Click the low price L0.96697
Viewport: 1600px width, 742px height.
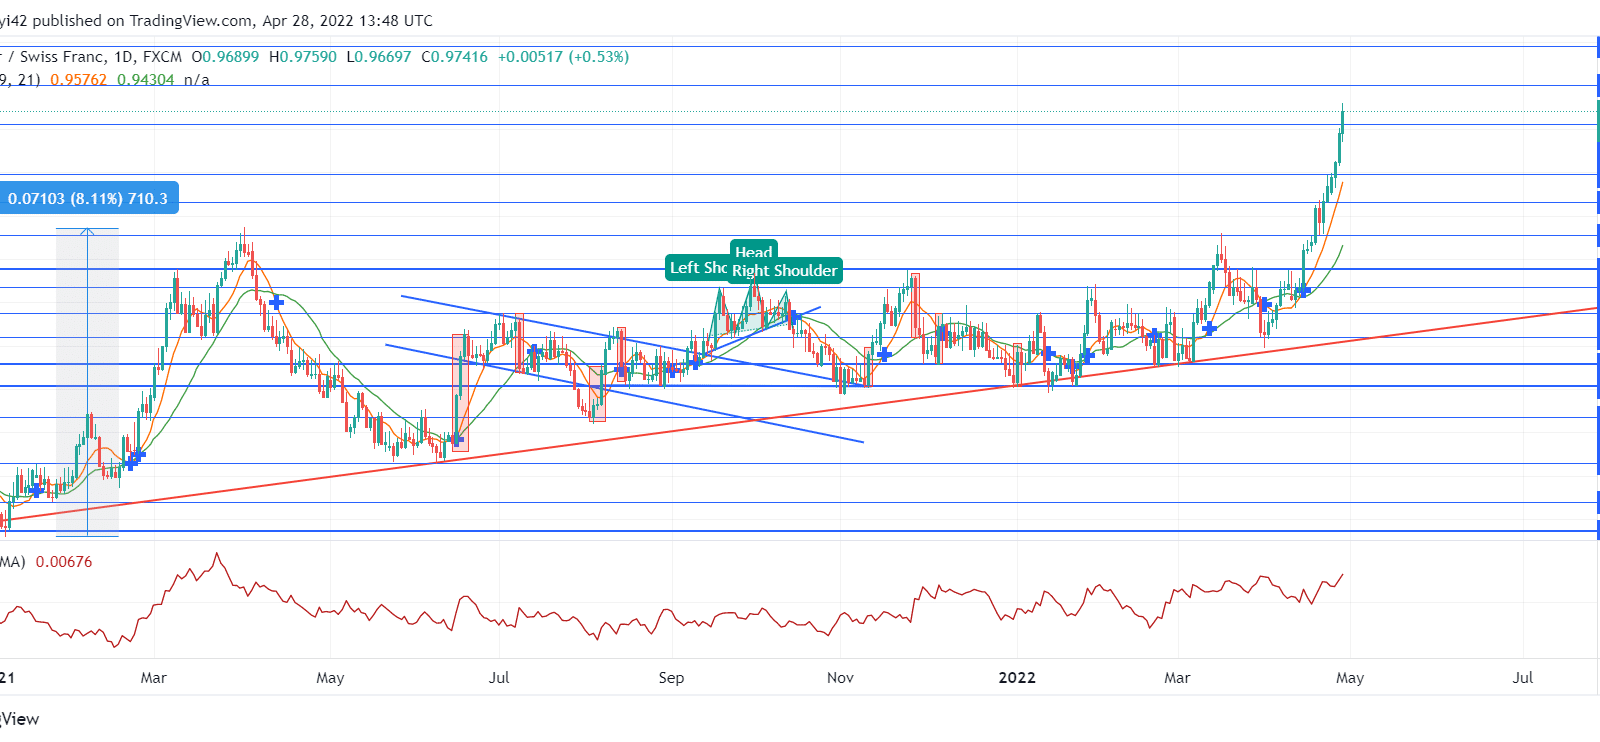pyautogui.click(x=379, y=57)
